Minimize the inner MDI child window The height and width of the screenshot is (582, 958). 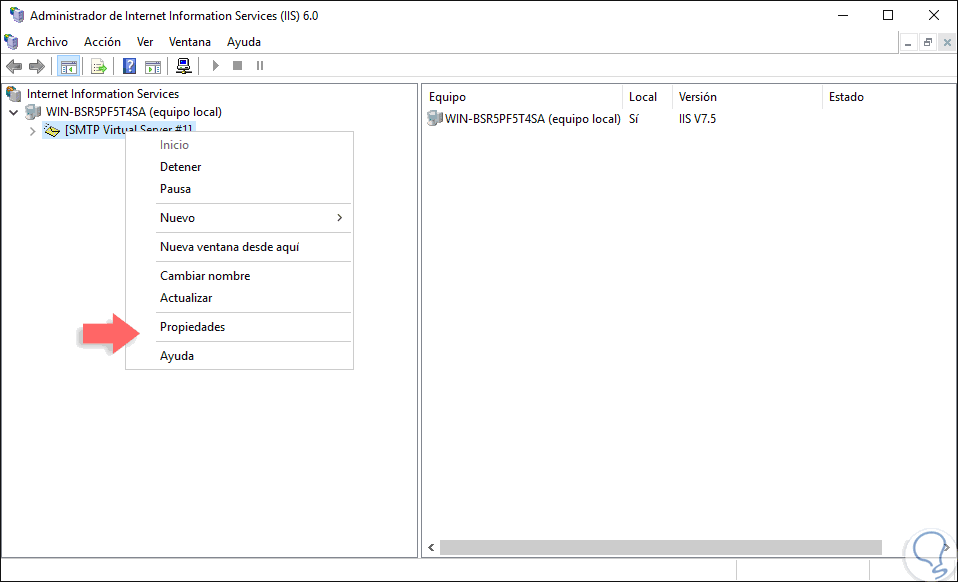(x=908, y=43)
